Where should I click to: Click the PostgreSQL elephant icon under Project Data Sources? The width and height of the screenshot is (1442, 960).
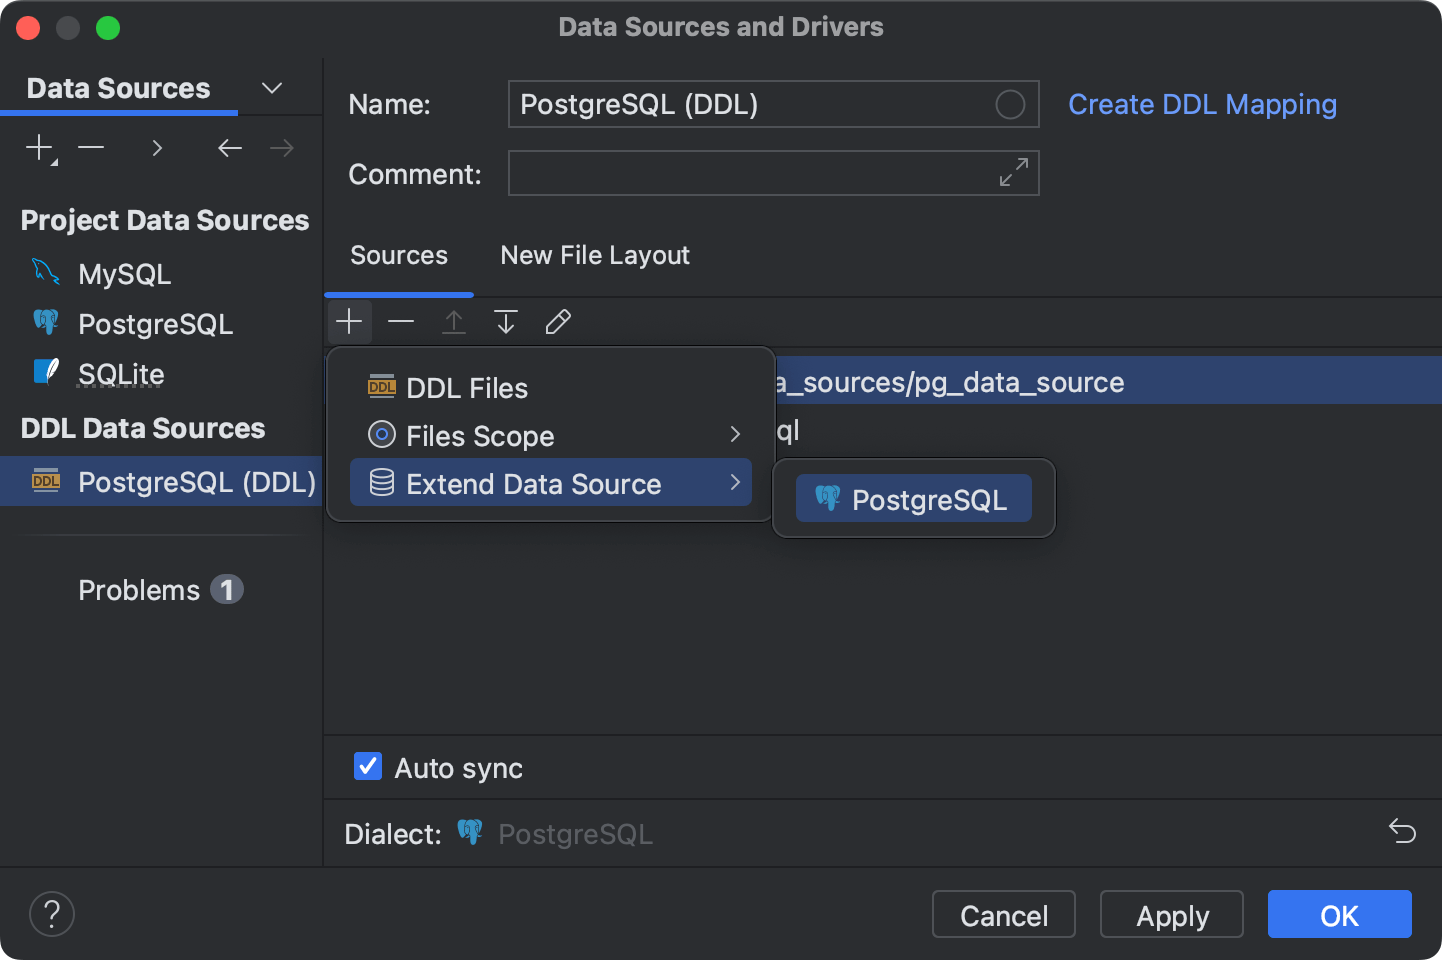[45, 322]
